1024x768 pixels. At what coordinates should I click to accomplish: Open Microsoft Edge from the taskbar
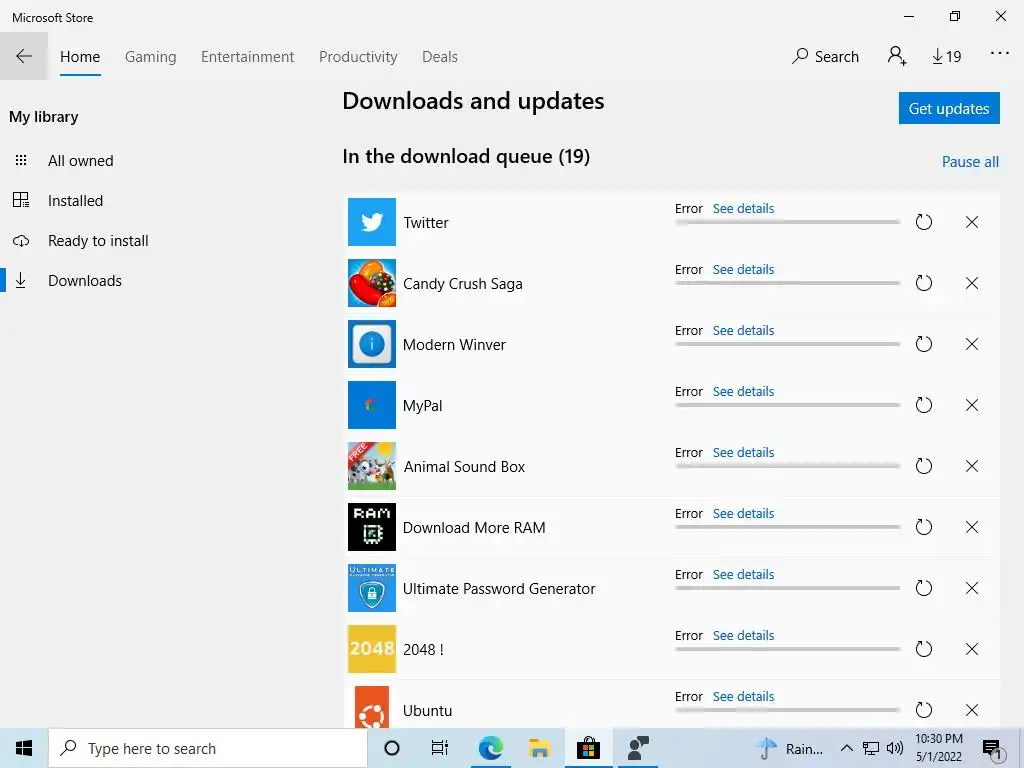[x=490, y=748]
